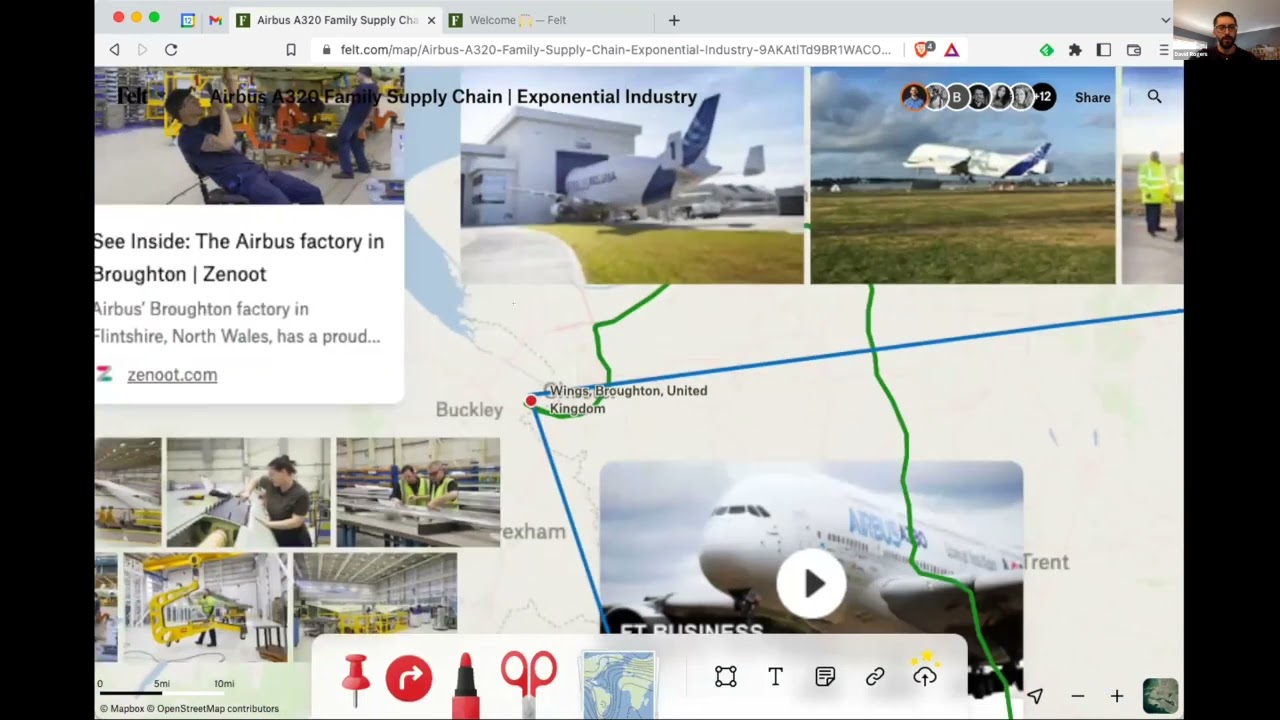The width and height of the screenshot is (1280, 720).
Task: Toggle the browser sidebar panel
Action: pos(1104,50)
